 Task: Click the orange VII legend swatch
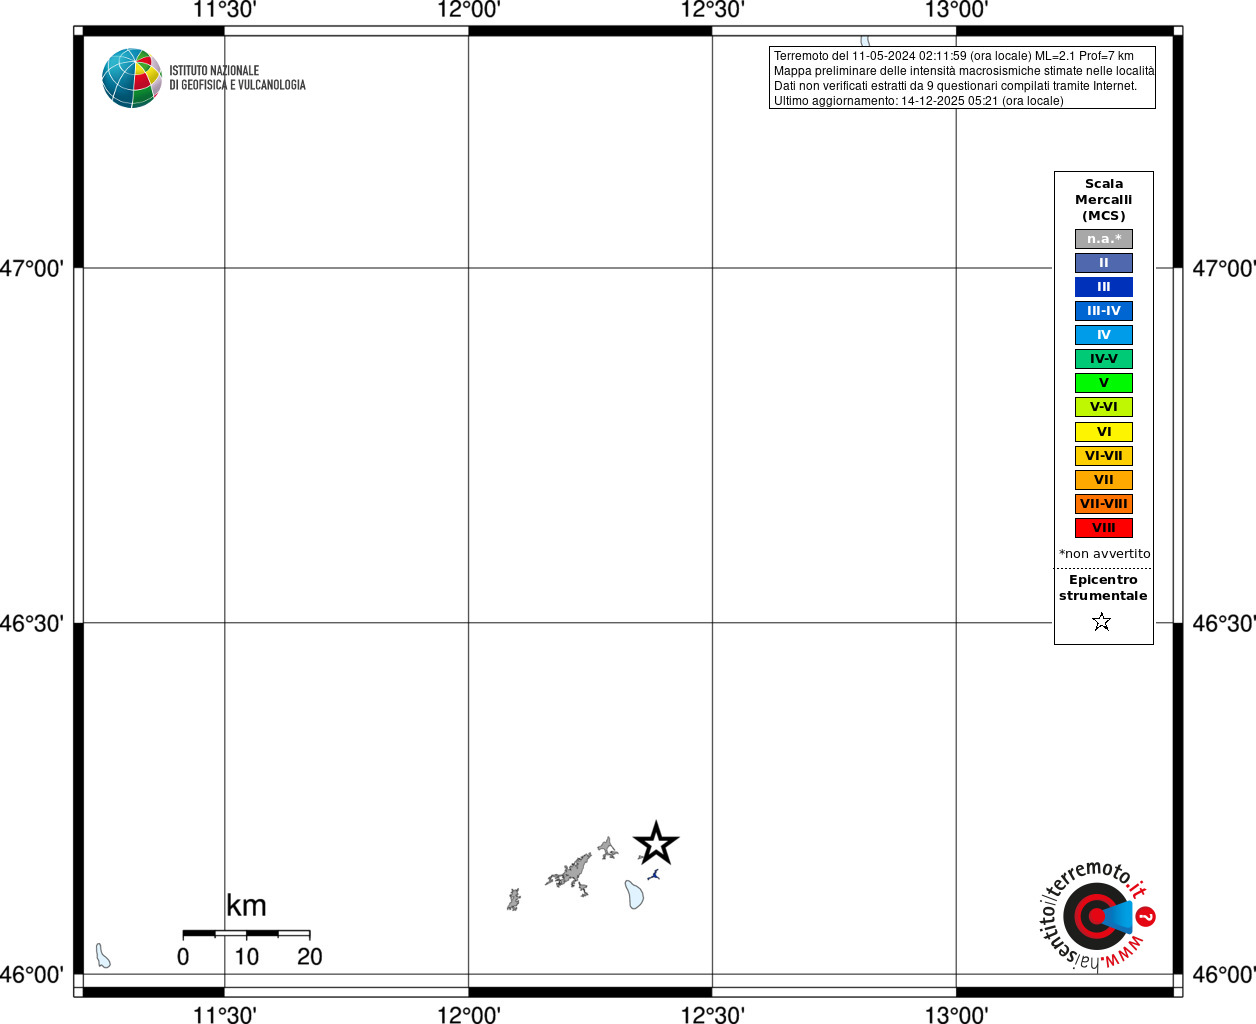pos(1104,480)
